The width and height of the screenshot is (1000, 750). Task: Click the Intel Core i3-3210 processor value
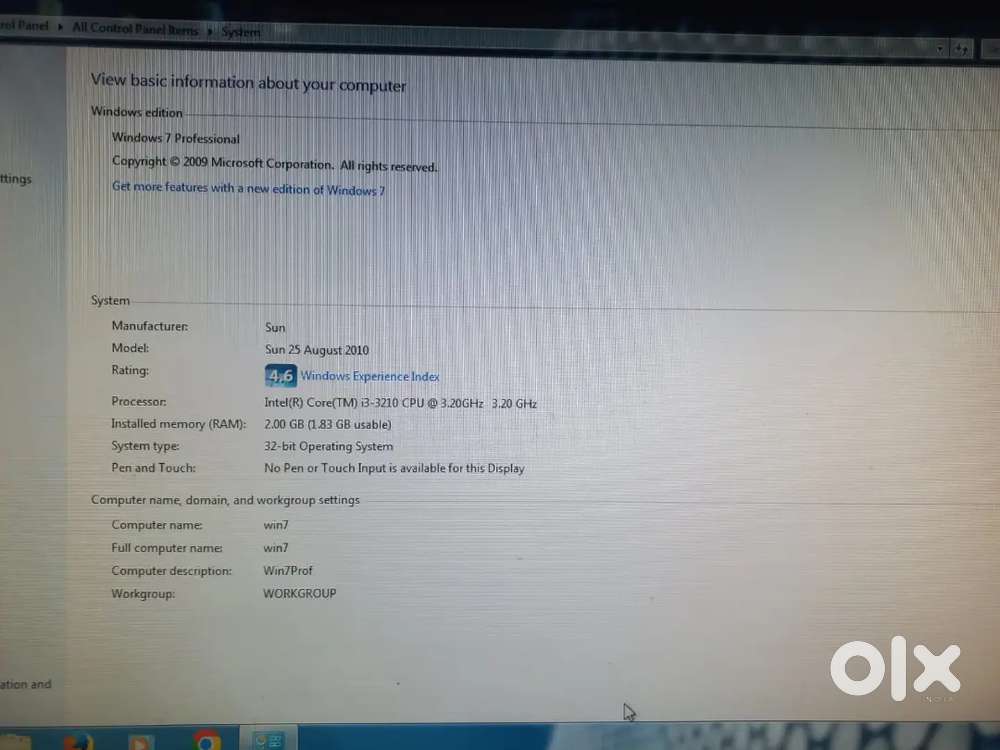coord(401,403)
